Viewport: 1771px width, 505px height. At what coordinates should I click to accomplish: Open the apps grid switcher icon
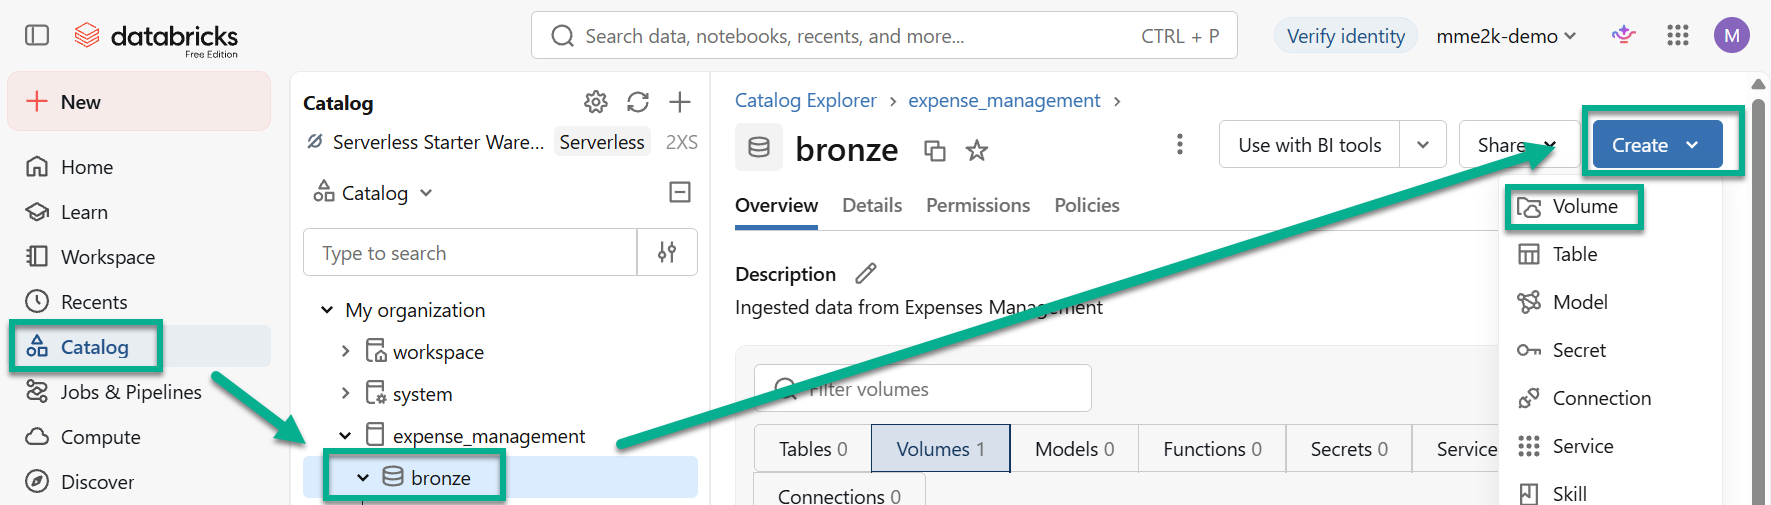pyautogui.click(x=1678, y=35)
